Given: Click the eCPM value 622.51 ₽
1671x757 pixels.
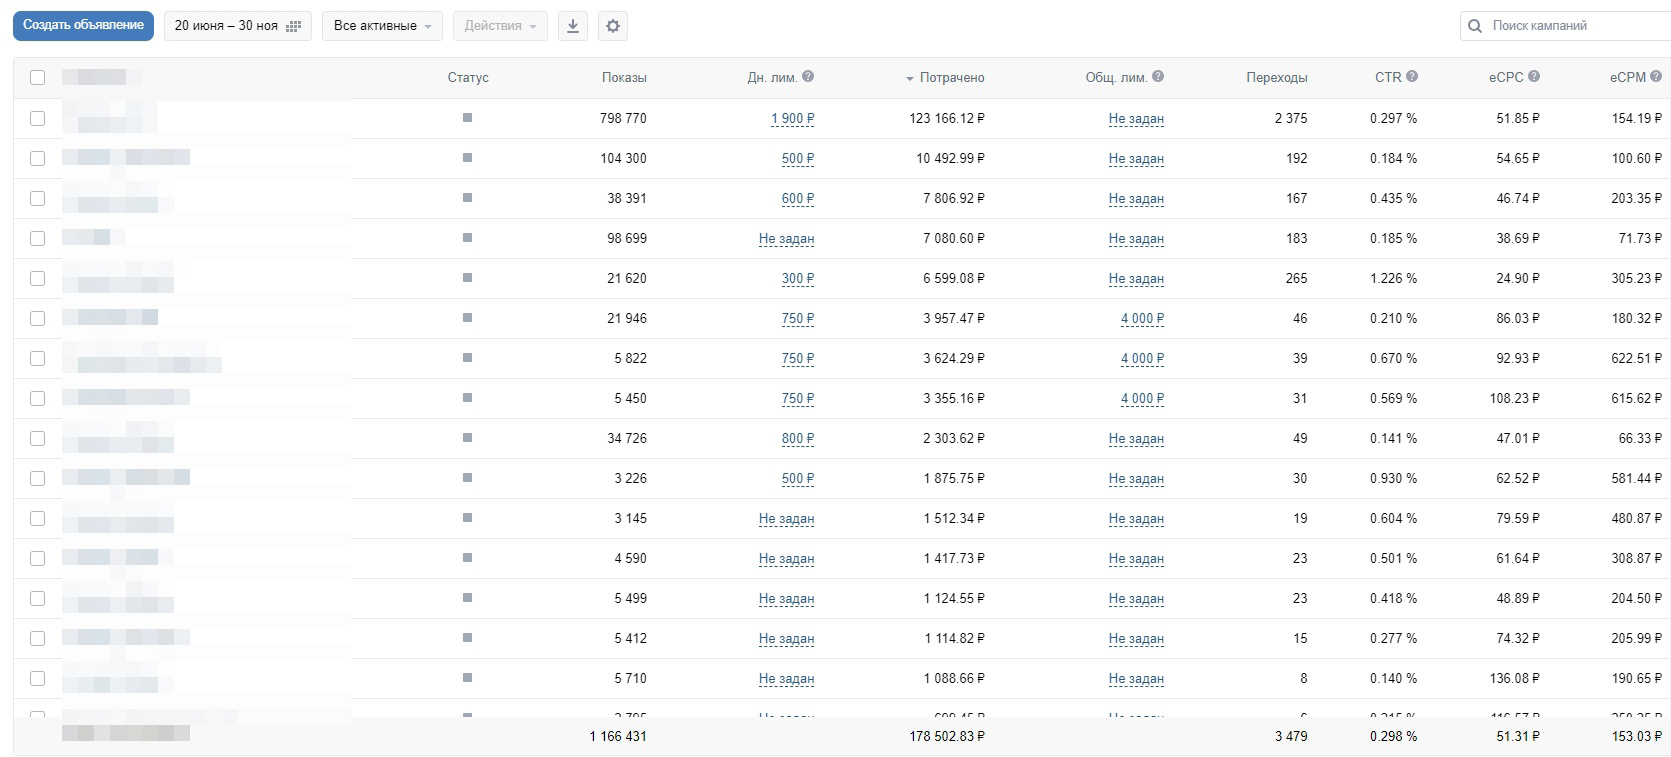Looking at the screenshot, I should coord(1636,358).
